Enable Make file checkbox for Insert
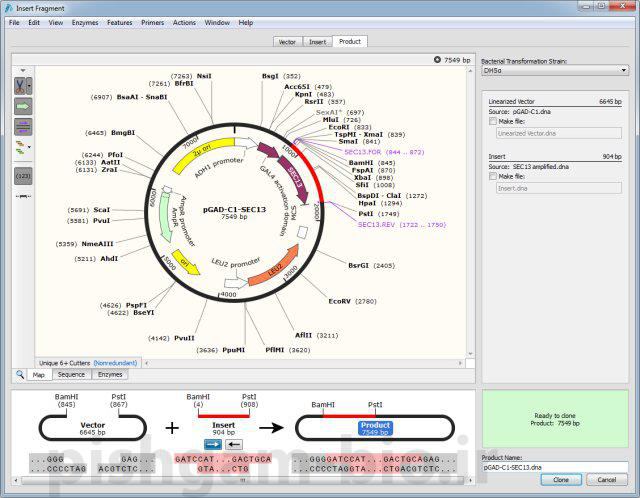The image size is (640, 498). point(493,176)
